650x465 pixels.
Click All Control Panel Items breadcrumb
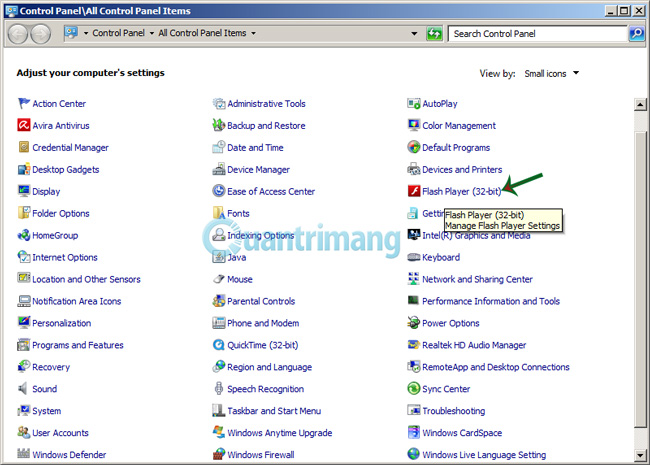pyautogui.click(x=202, y=33)
